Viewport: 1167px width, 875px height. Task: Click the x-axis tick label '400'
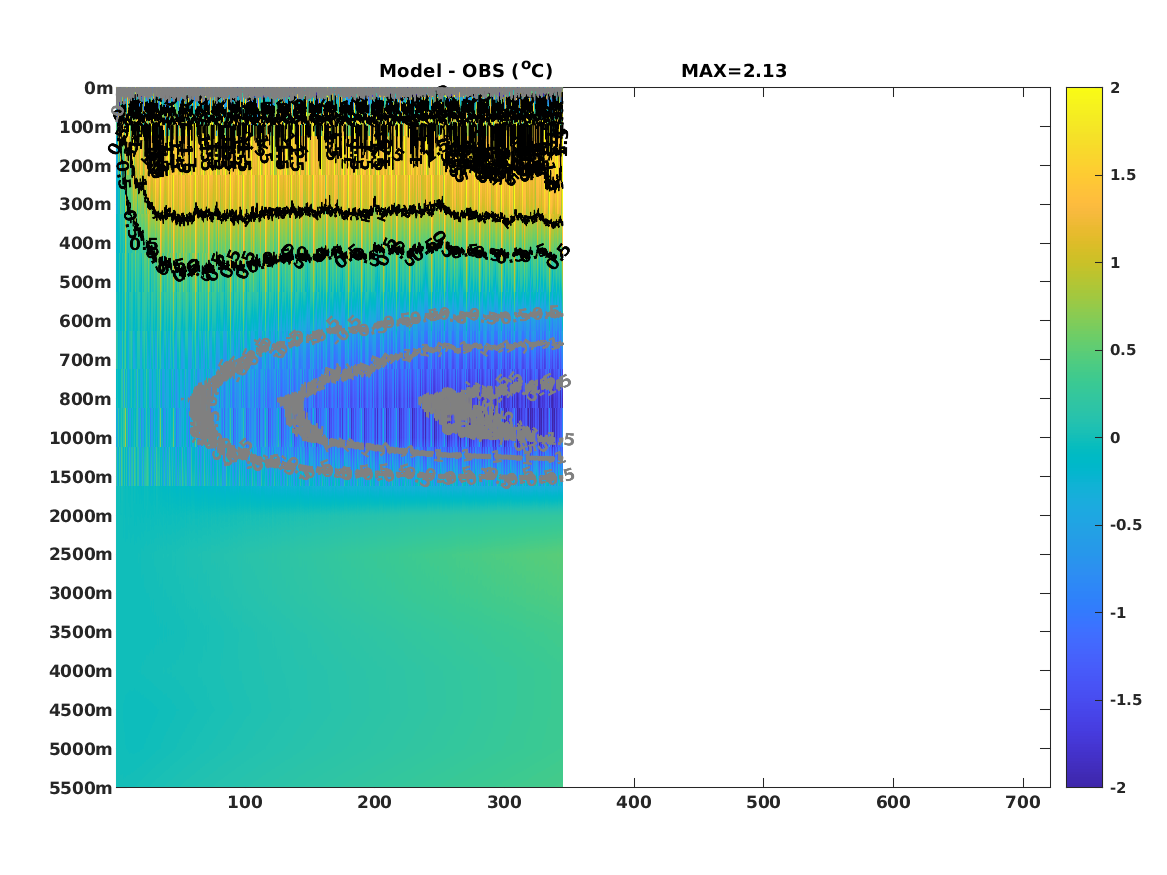coord(634,802)
